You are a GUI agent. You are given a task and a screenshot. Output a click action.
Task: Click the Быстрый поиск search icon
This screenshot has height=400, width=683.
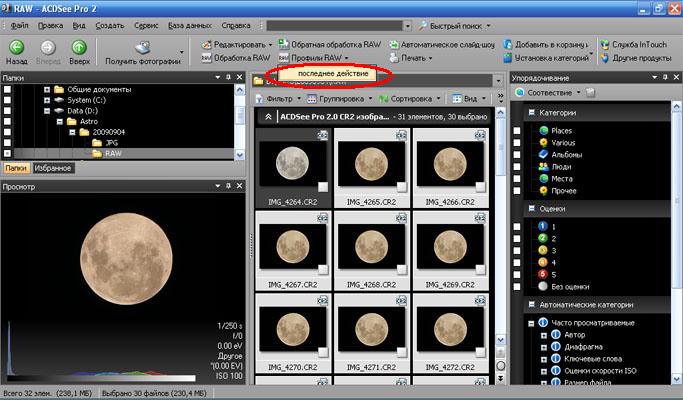pyautogui.click(x=423, y=26)
